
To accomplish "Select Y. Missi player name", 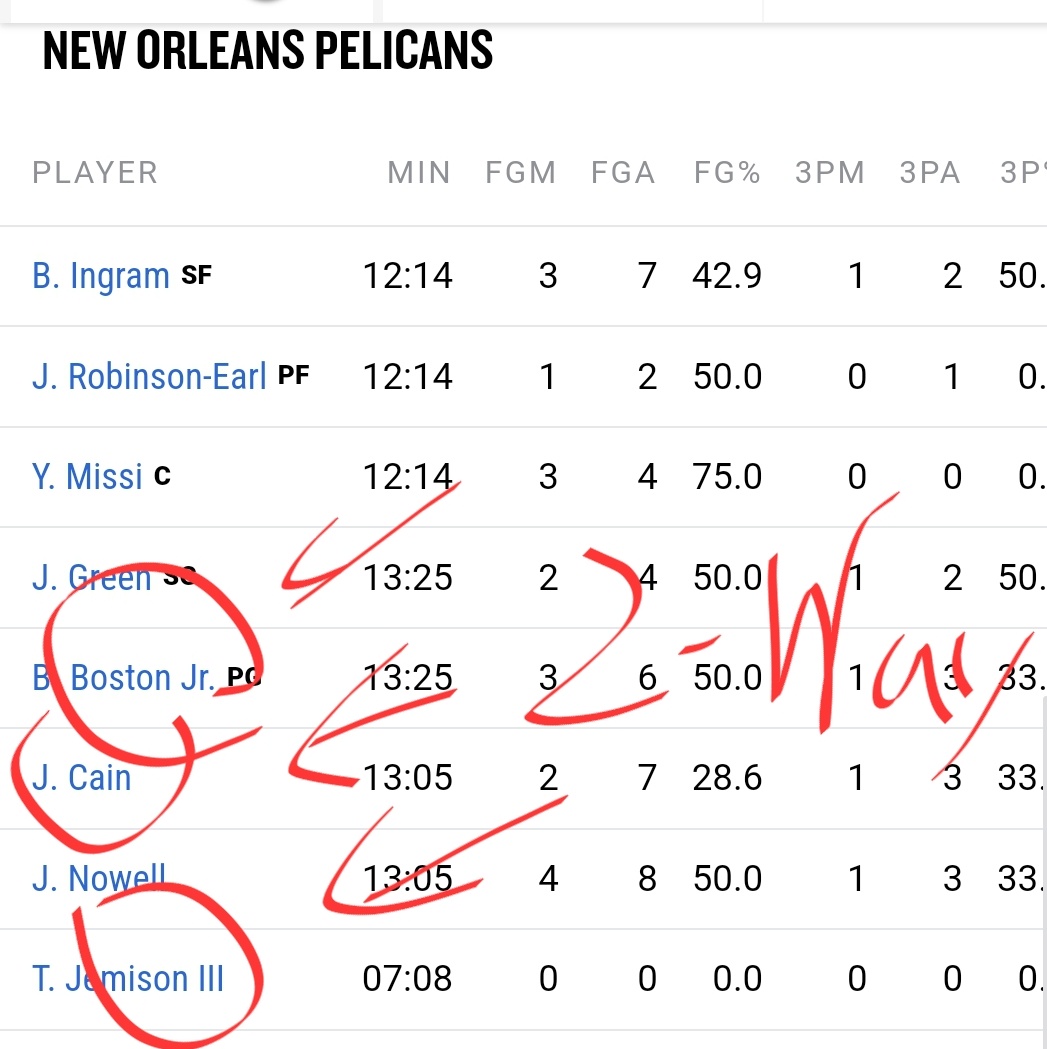I will click(x=87, y=477).
